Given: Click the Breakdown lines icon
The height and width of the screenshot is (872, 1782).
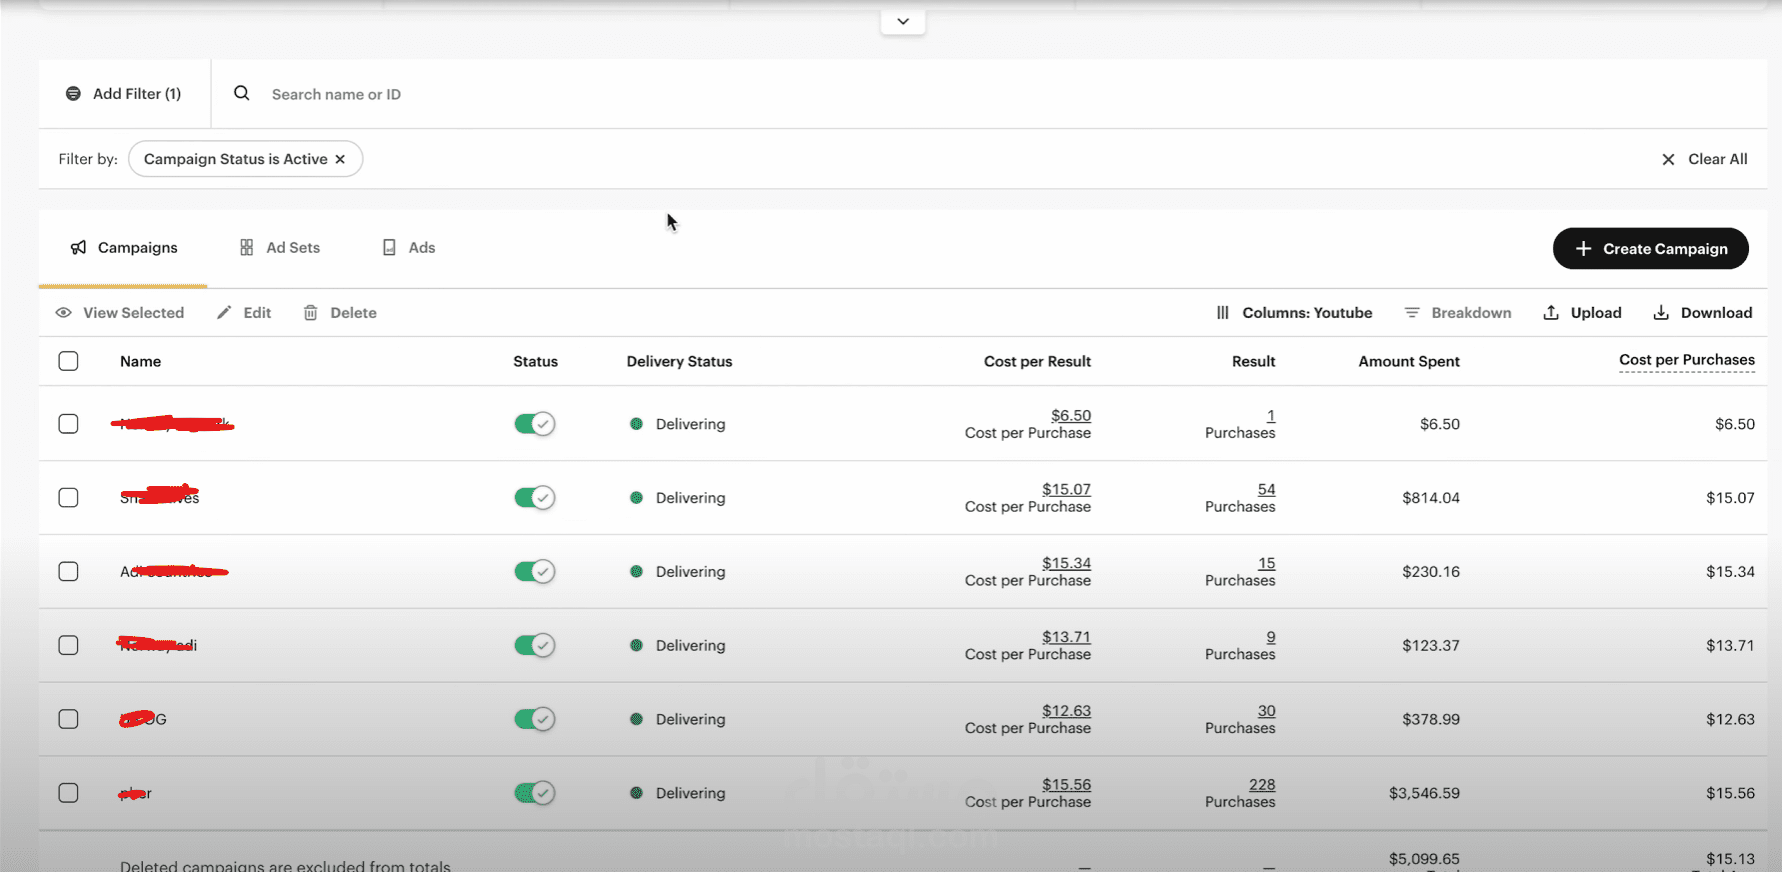Looking at the screenshot, I should (1412, 313).
